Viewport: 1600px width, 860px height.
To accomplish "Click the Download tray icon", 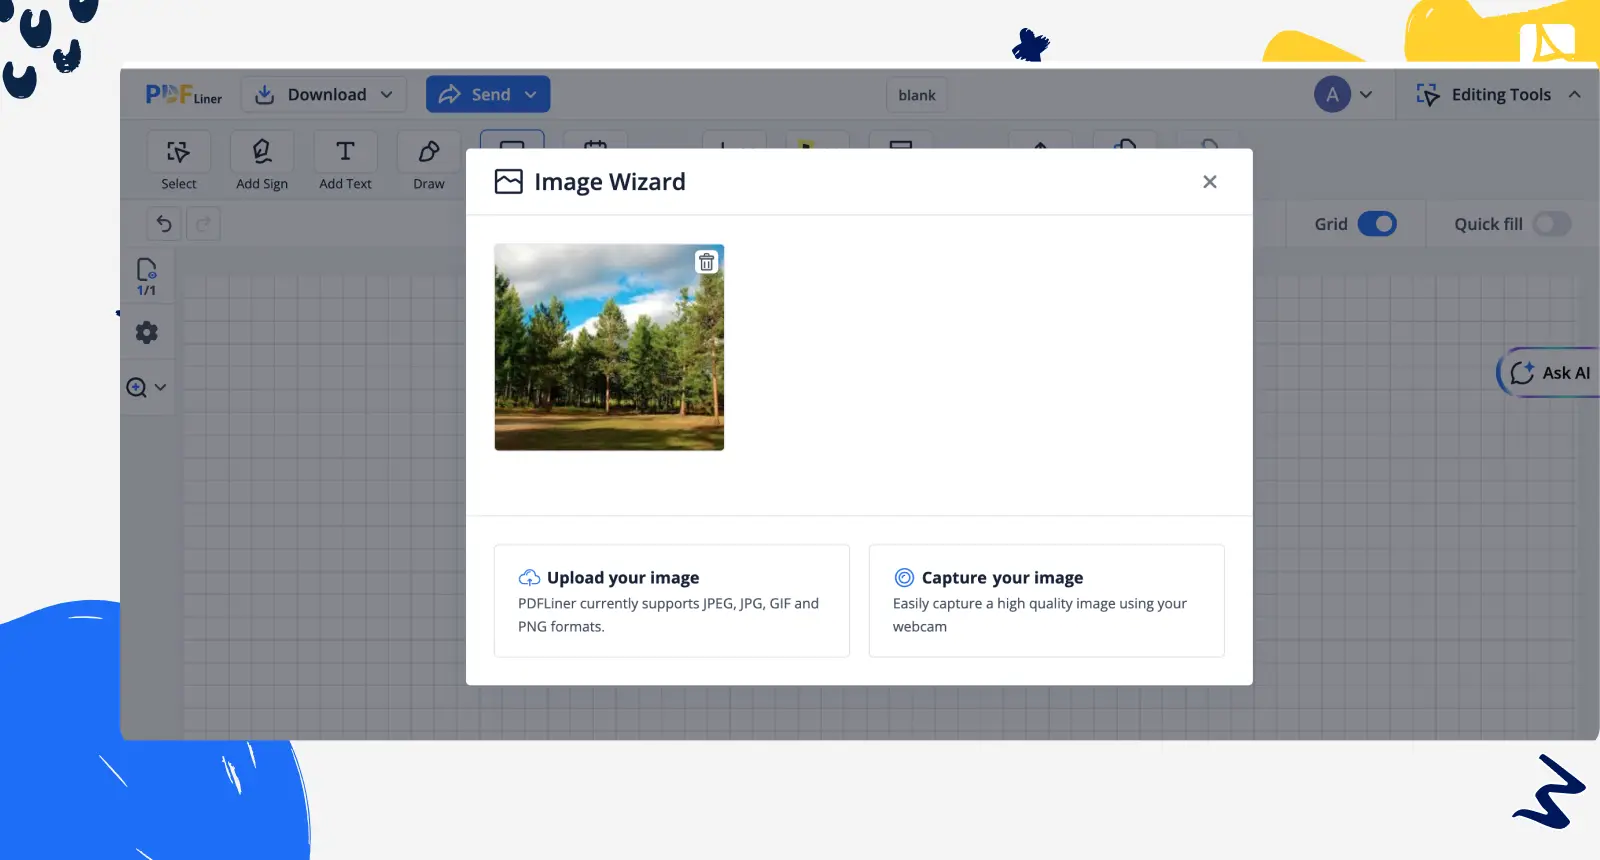I will point(264,95).
